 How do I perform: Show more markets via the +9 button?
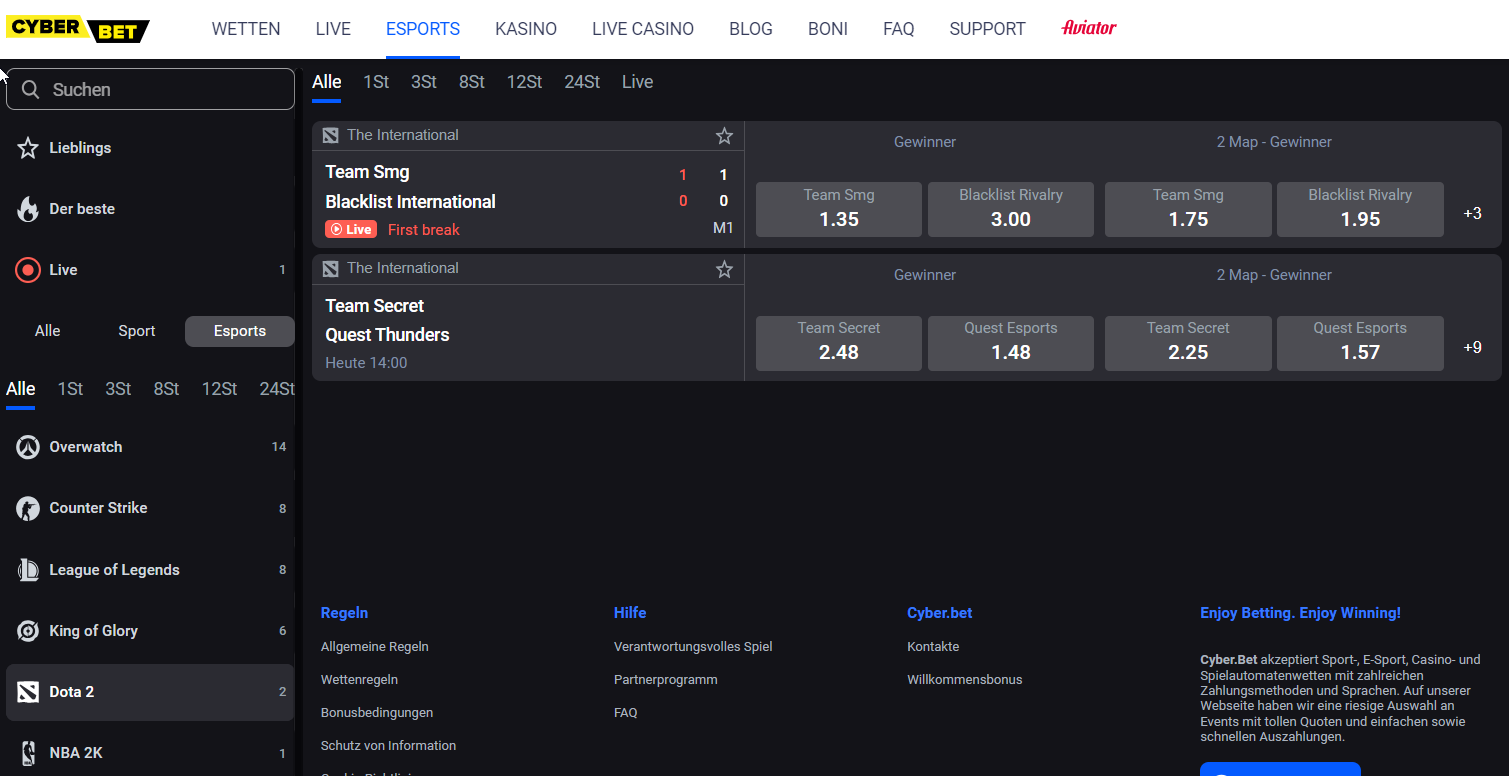pyautogui.click(x=1473, y=346)
